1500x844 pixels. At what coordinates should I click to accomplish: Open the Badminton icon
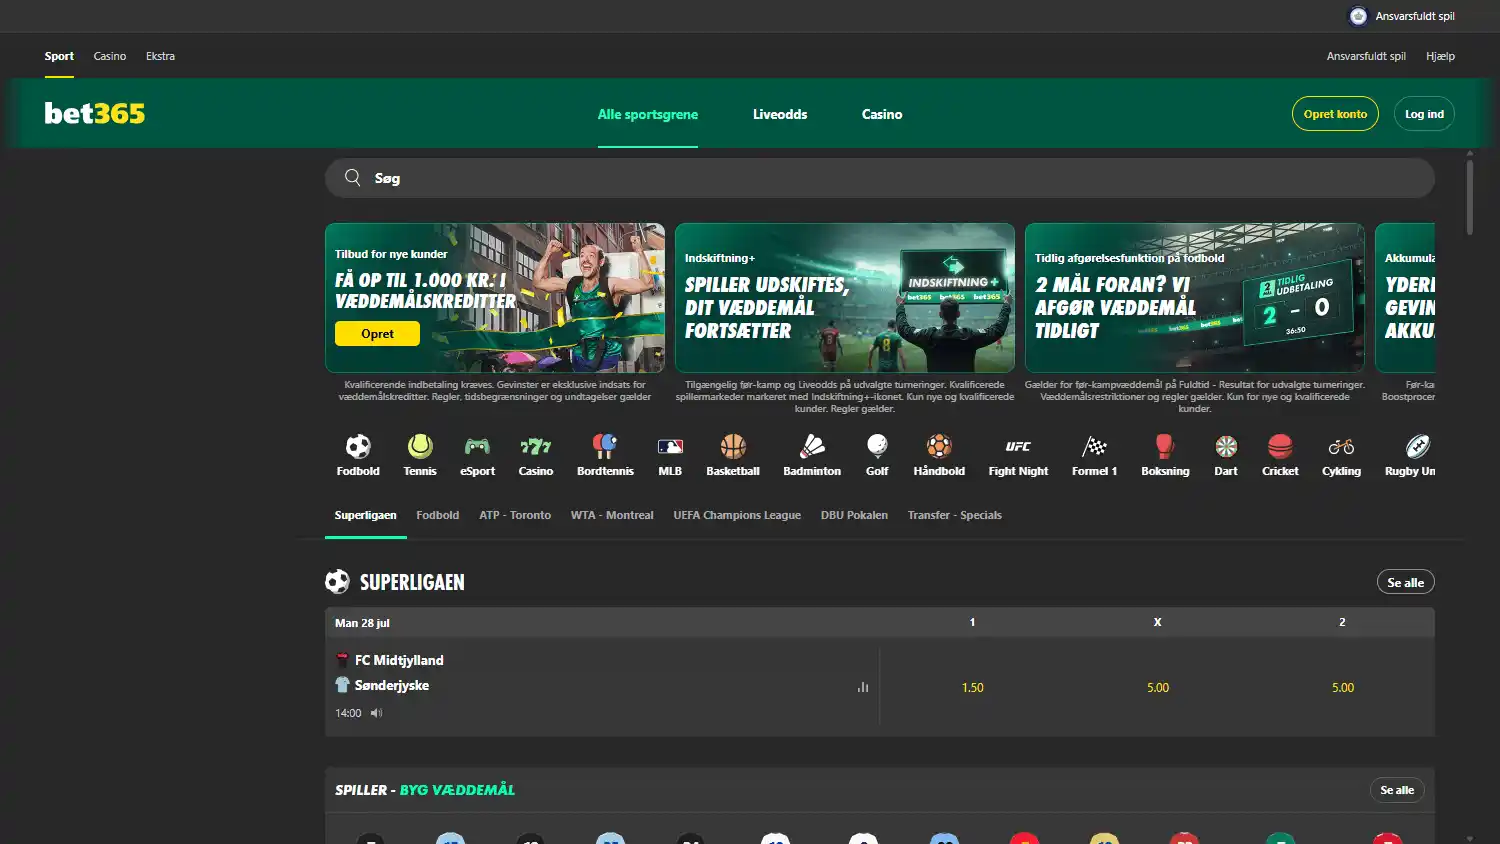[812, 446]
